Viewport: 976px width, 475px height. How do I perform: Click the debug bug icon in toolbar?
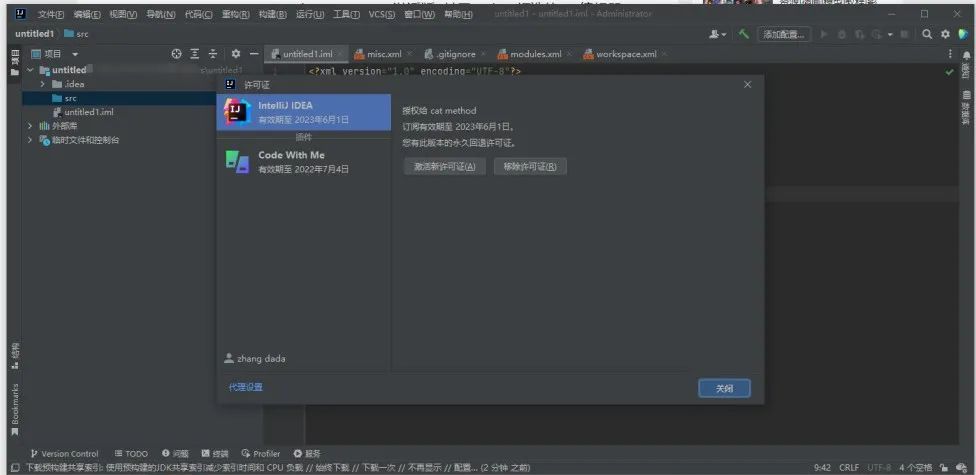tap(842, 34)
